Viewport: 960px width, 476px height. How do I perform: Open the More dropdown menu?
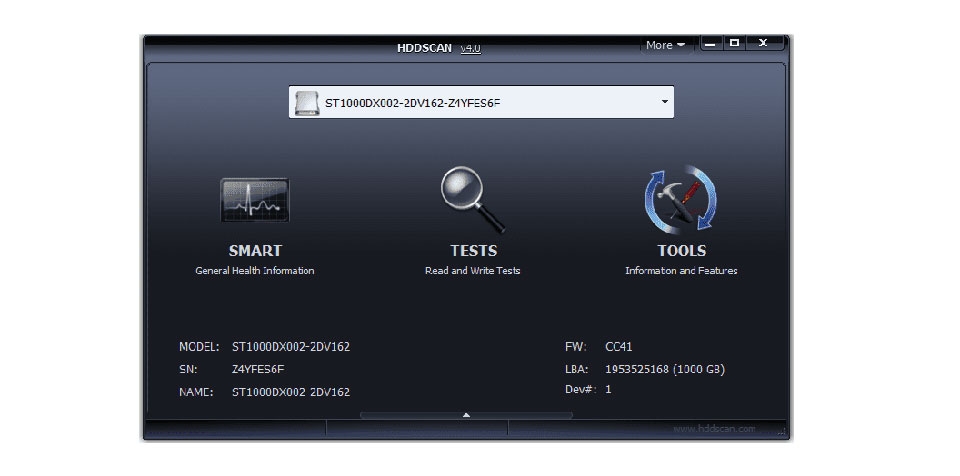pyautogui.click(x=666, y=45)
